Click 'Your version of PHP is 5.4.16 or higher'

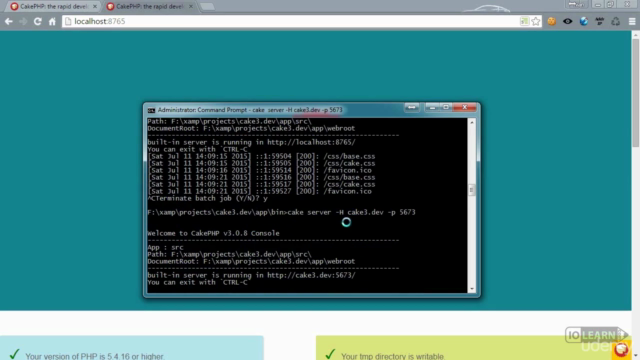[95, 356]
